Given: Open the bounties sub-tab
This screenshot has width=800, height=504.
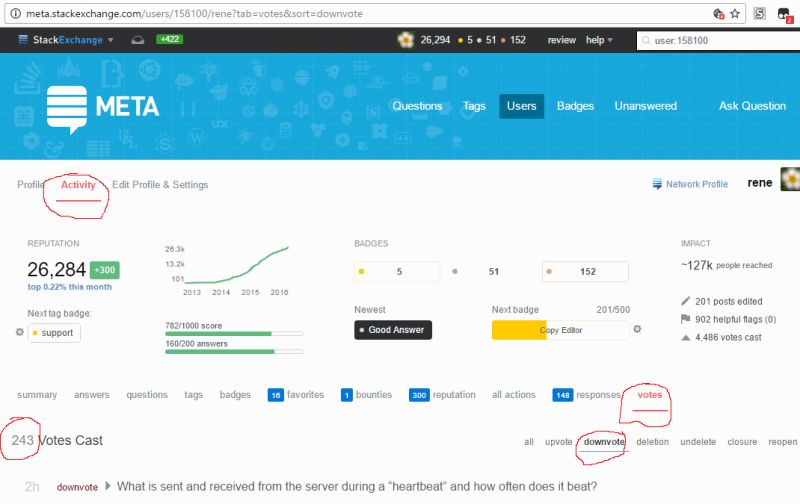Looking at the screenshot, I should (x=366, y=394).
